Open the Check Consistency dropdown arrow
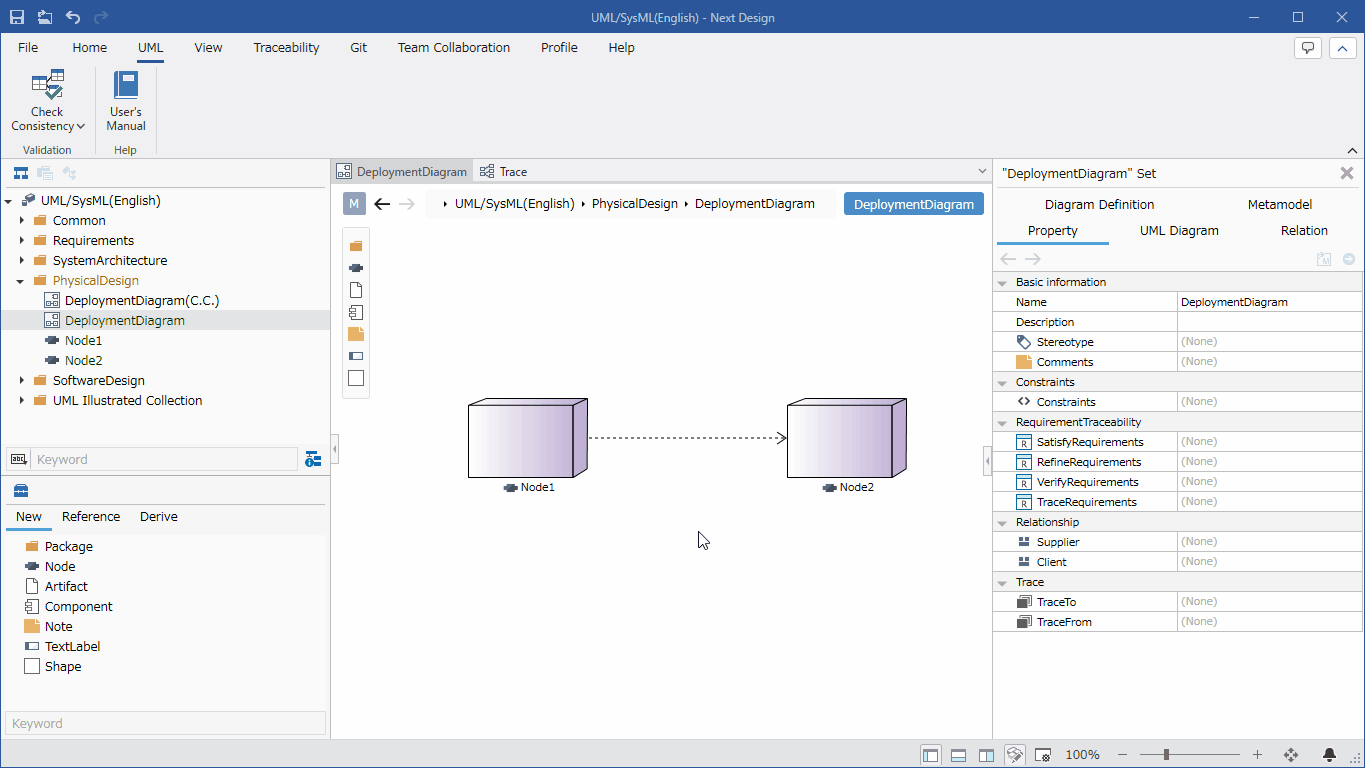The width and height of the screenshot is (1365, 768). point(81,127)
